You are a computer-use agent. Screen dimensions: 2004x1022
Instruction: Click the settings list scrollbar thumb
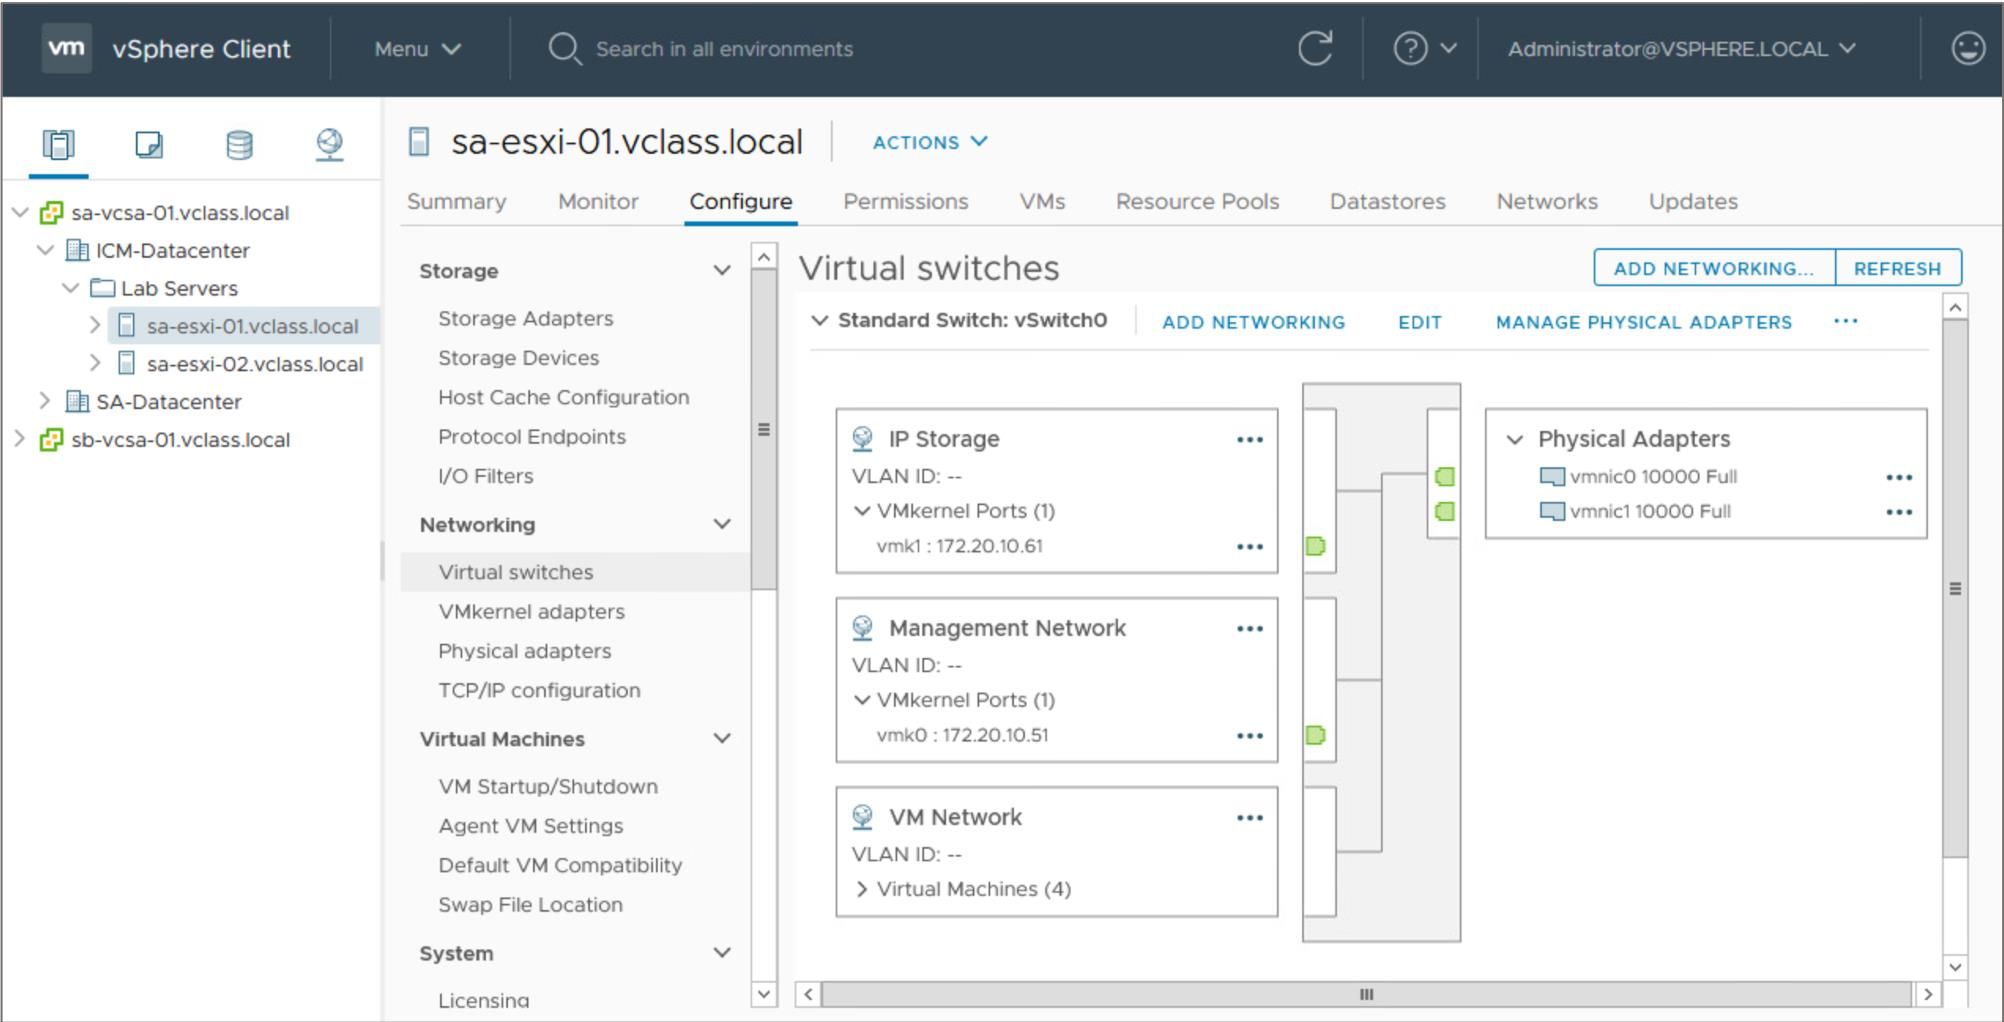[763, 430]
